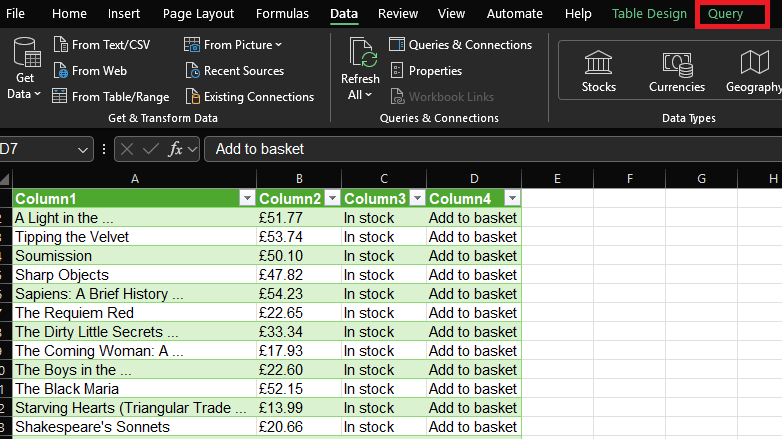This screenshot has height=439, width=782.
Task: Click Workbook Links command
Action: pos(442,97)
